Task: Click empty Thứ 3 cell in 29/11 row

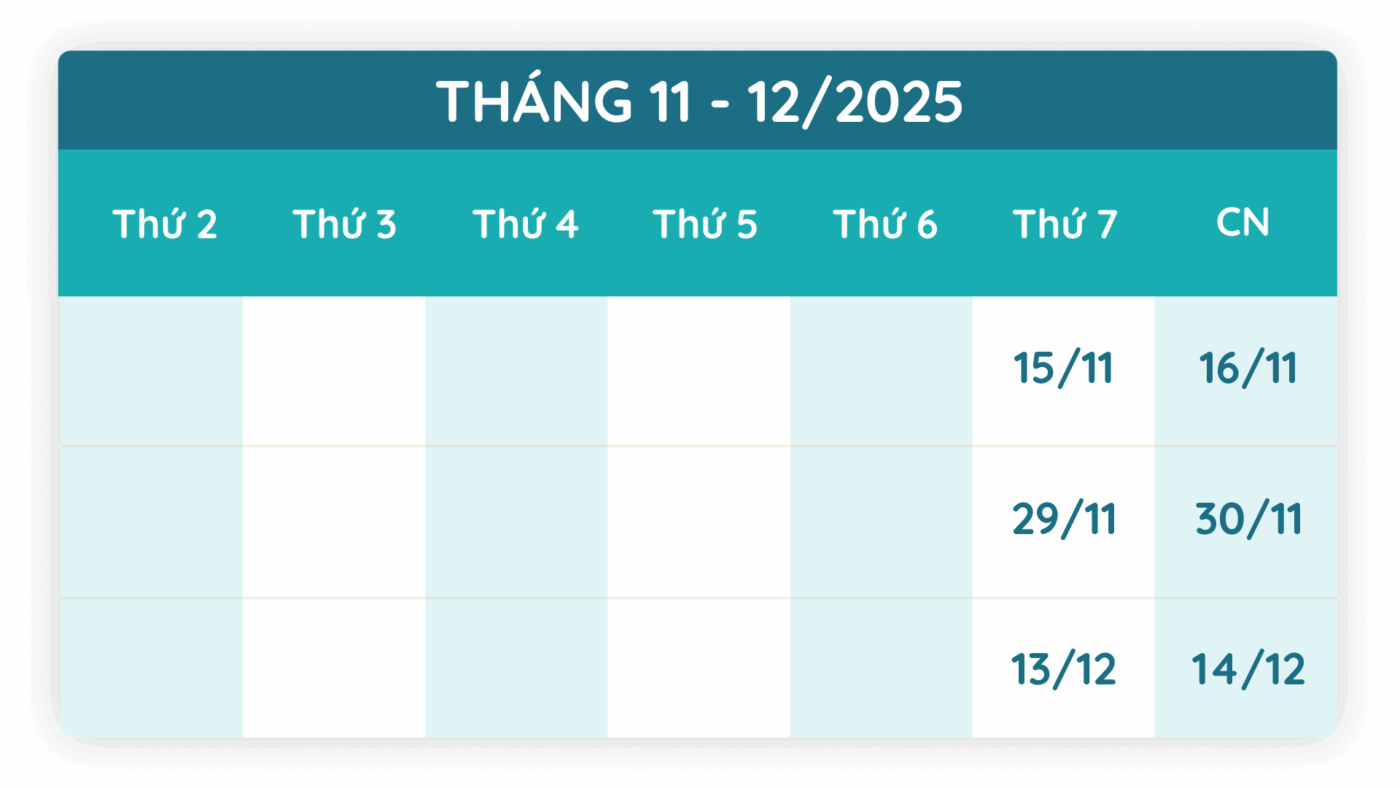Action: tap(333, 522)
